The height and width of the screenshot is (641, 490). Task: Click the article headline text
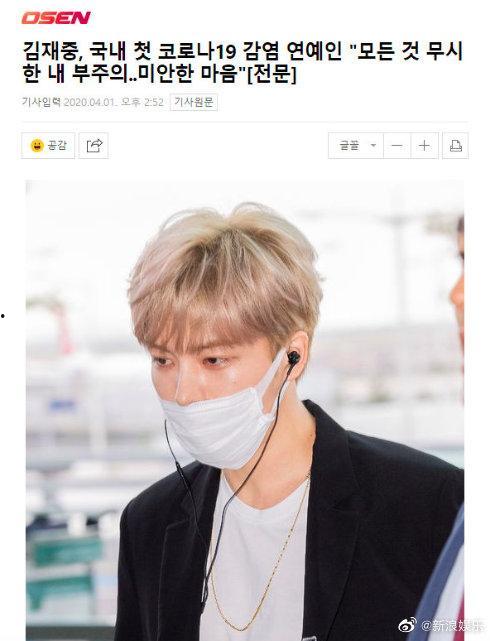coord(243,62)
